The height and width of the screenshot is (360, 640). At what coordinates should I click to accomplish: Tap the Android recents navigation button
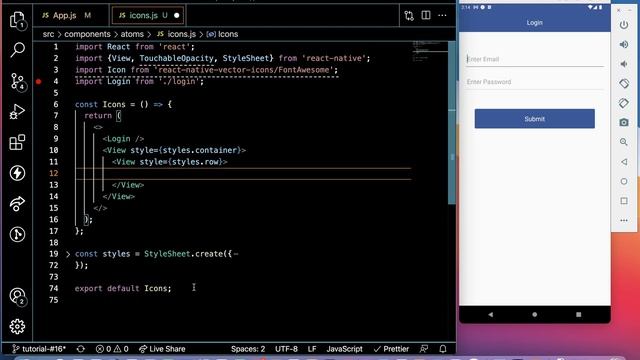pos(578,315)
